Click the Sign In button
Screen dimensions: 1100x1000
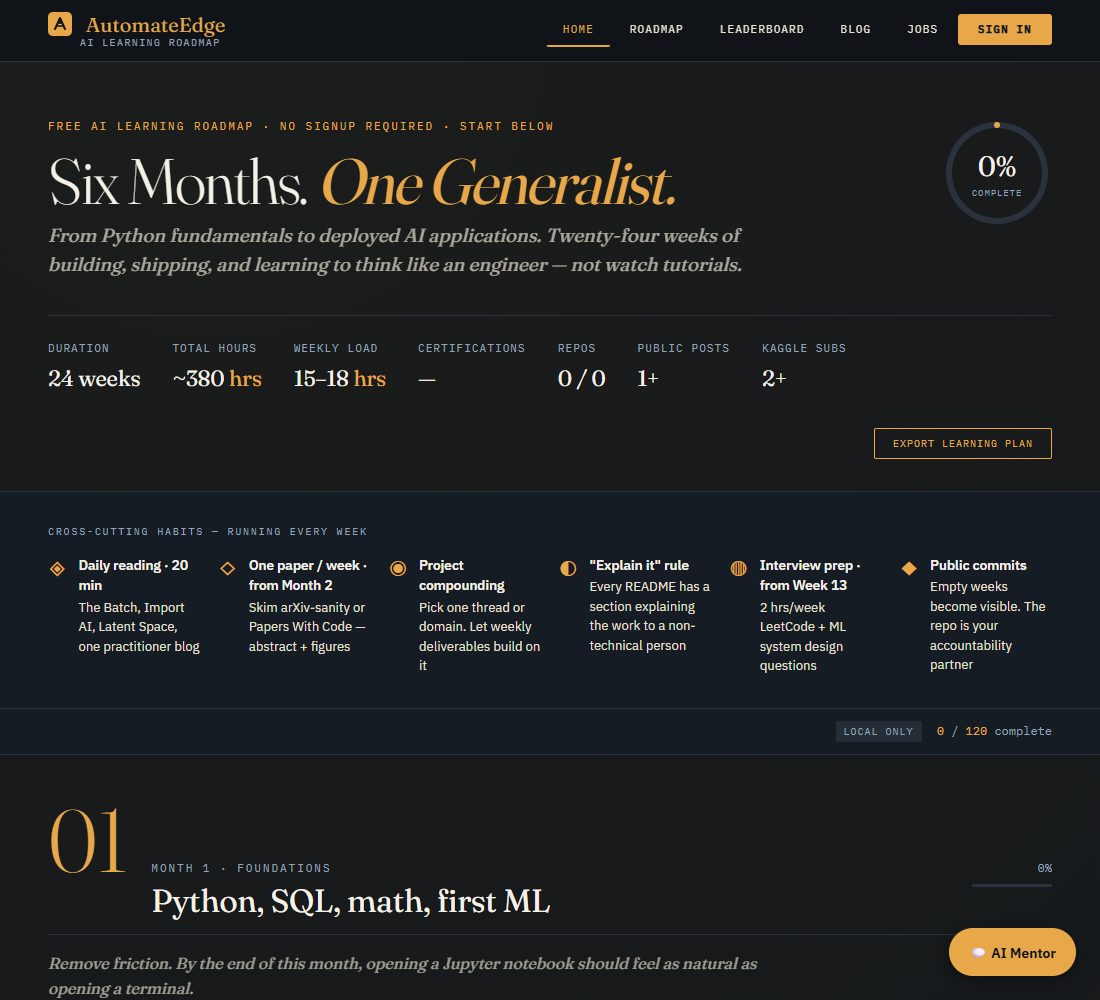point(1005,29)
